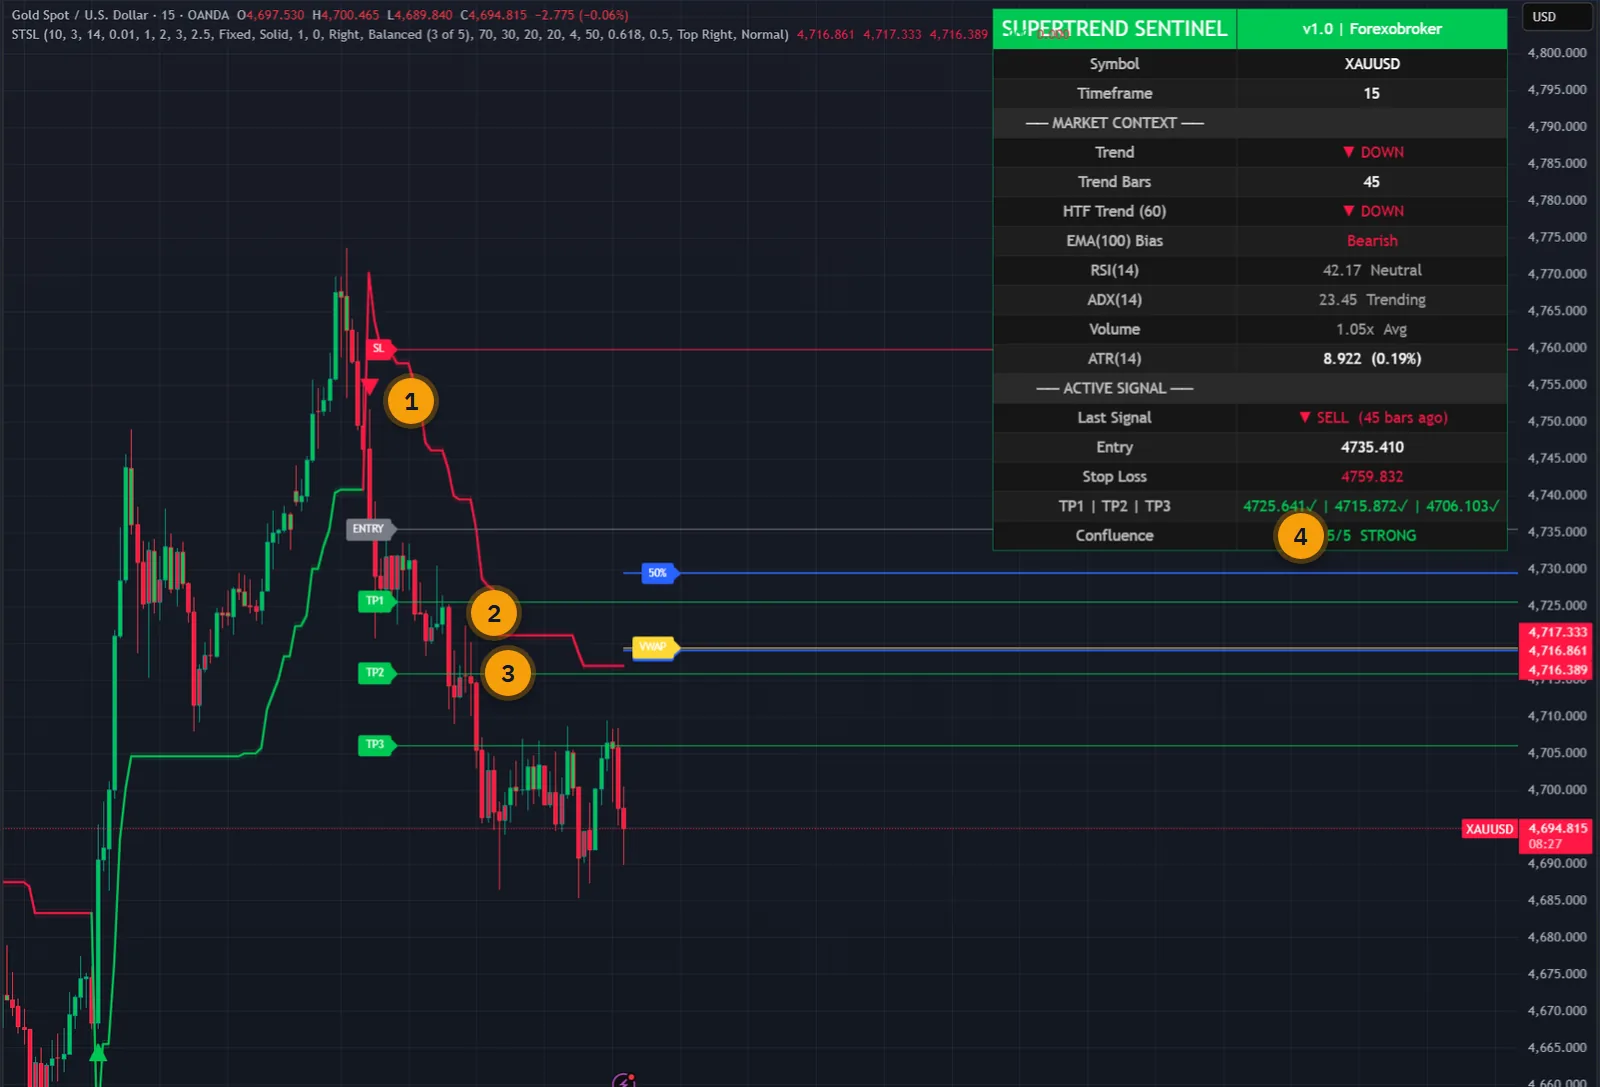Click the 4,717.333 indicator price tag
Viewport: 1600px width, 1087px height.
click(1557, 632)
